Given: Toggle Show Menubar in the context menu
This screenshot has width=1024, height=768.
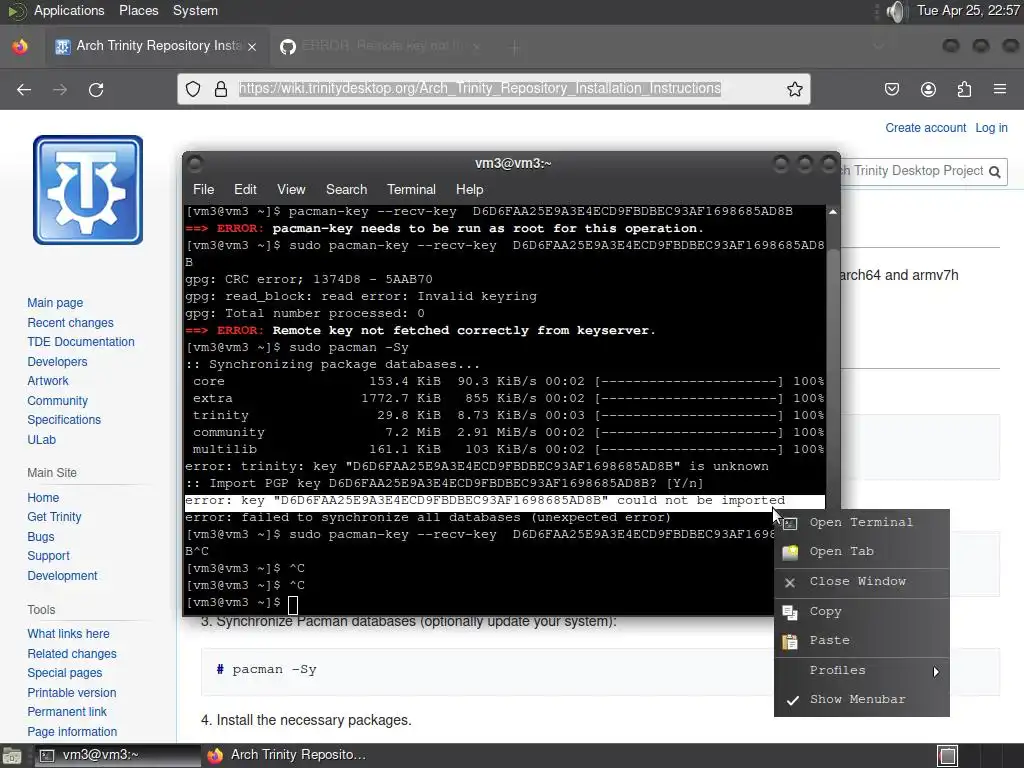Looking at the screenshot, I should (861, 699).
